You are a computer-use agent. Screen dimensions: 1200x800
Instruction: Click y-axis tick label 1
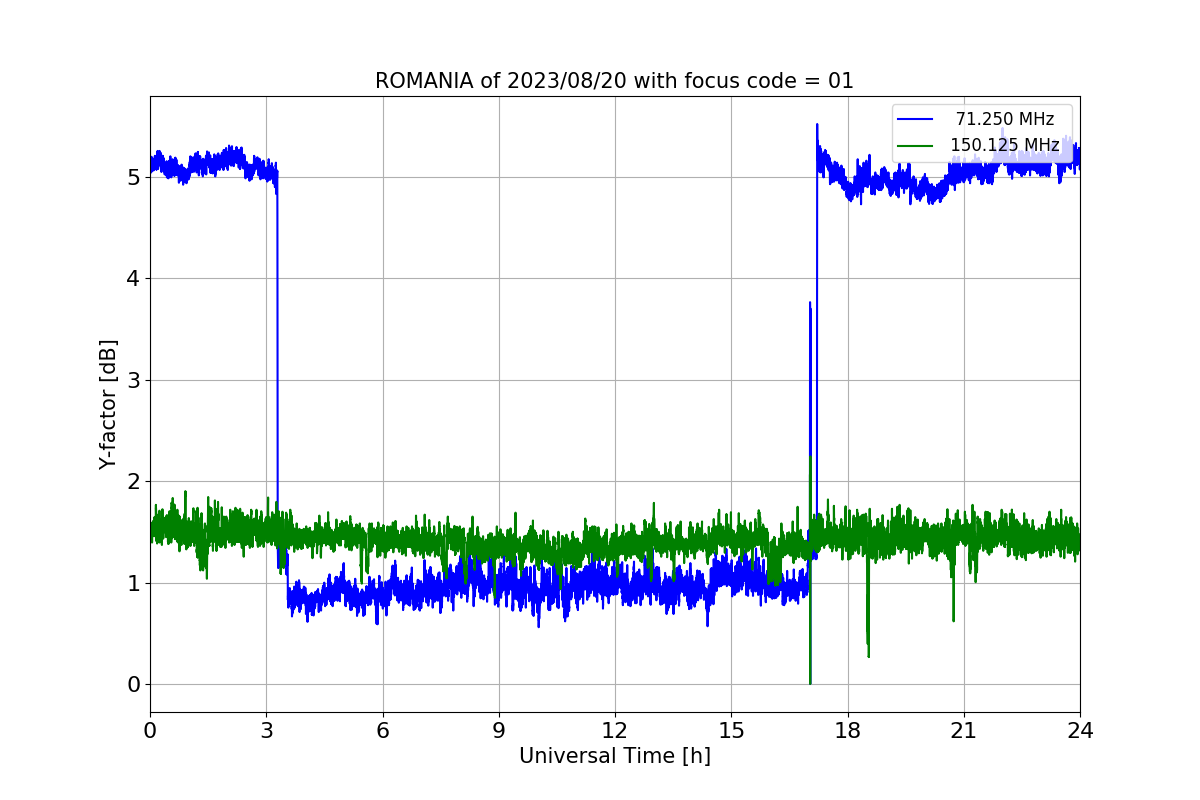pyautogui.click(x=134, y=583)
